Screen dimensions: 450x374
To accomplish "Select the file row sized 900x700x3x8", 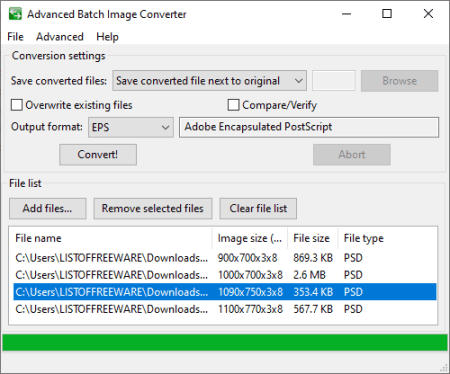I will [x=225, y=258].
